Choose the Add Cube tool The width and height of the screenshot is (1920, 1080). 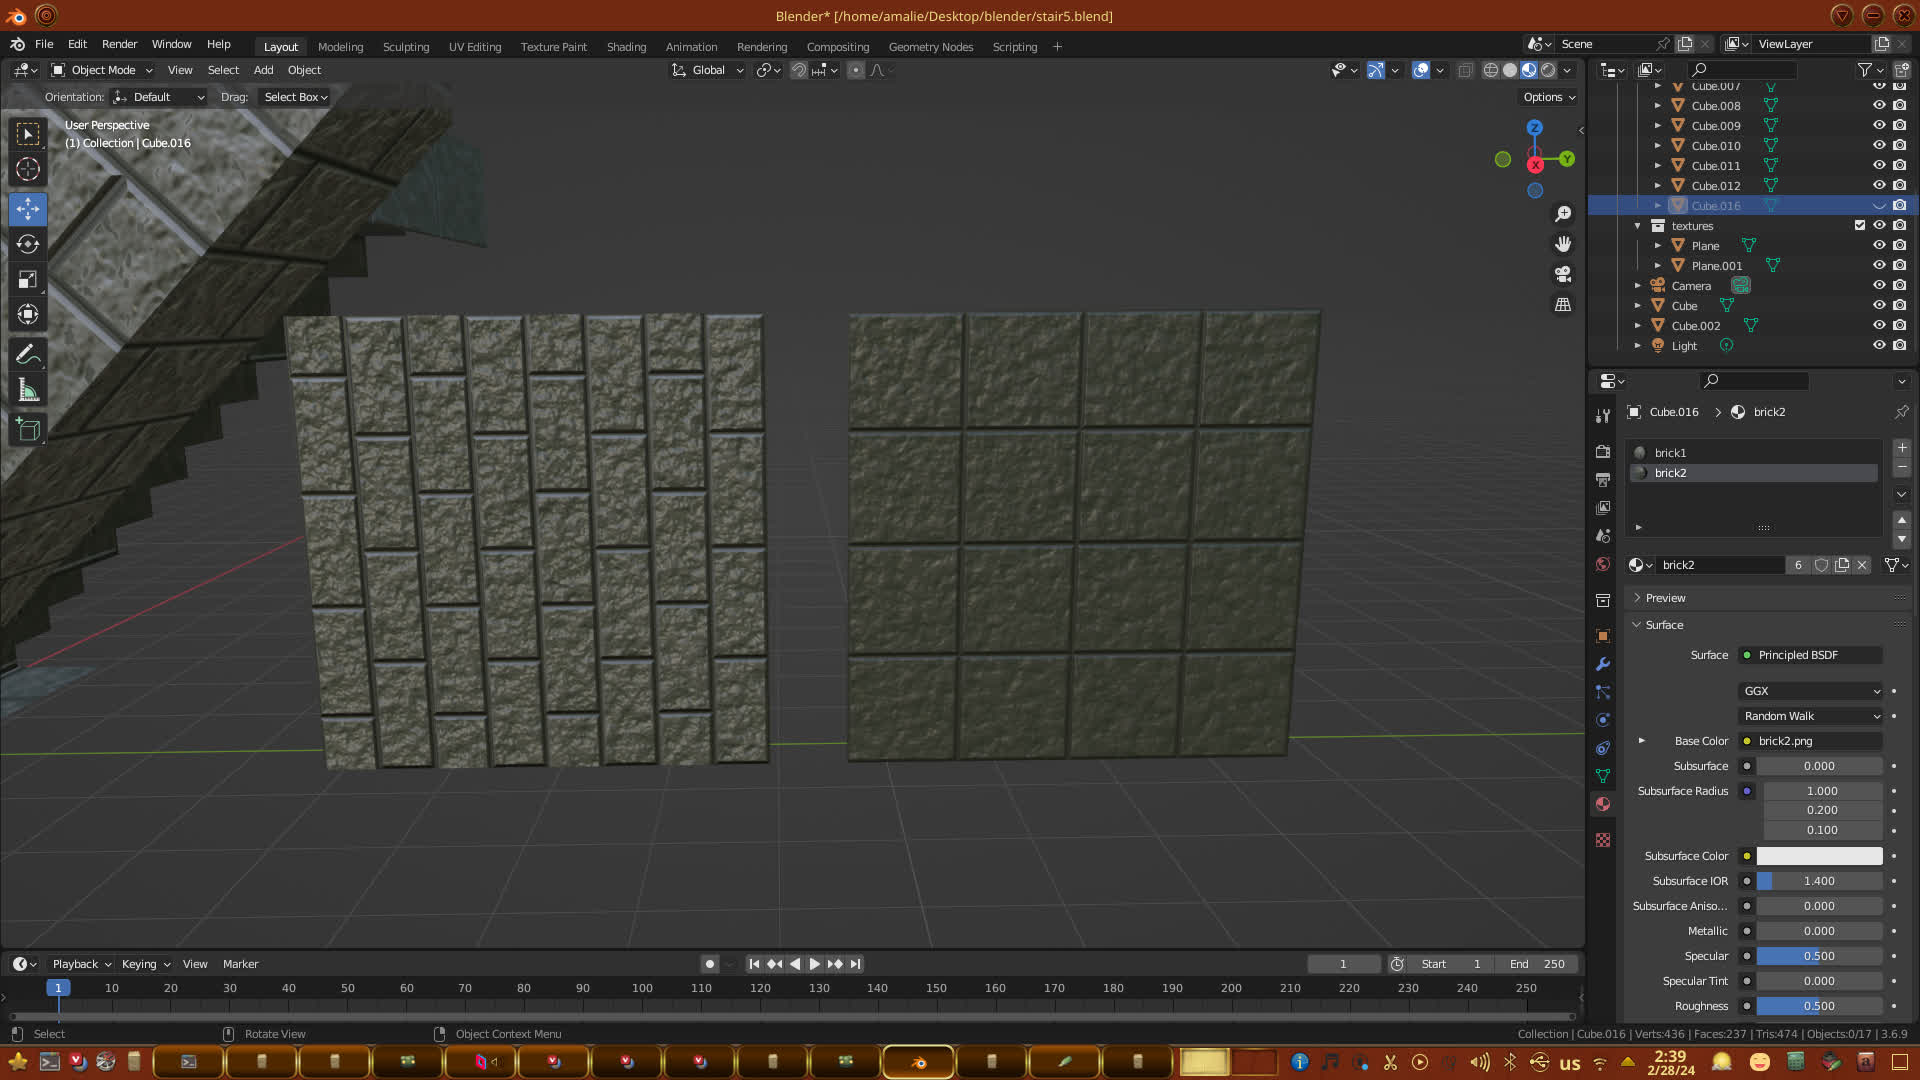pyautogui.click(x=28, y=430)
